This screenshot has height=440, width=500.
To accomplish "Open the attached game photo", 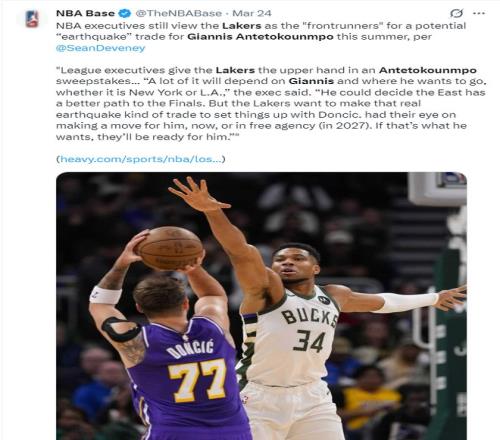I will tap(261, 306).
